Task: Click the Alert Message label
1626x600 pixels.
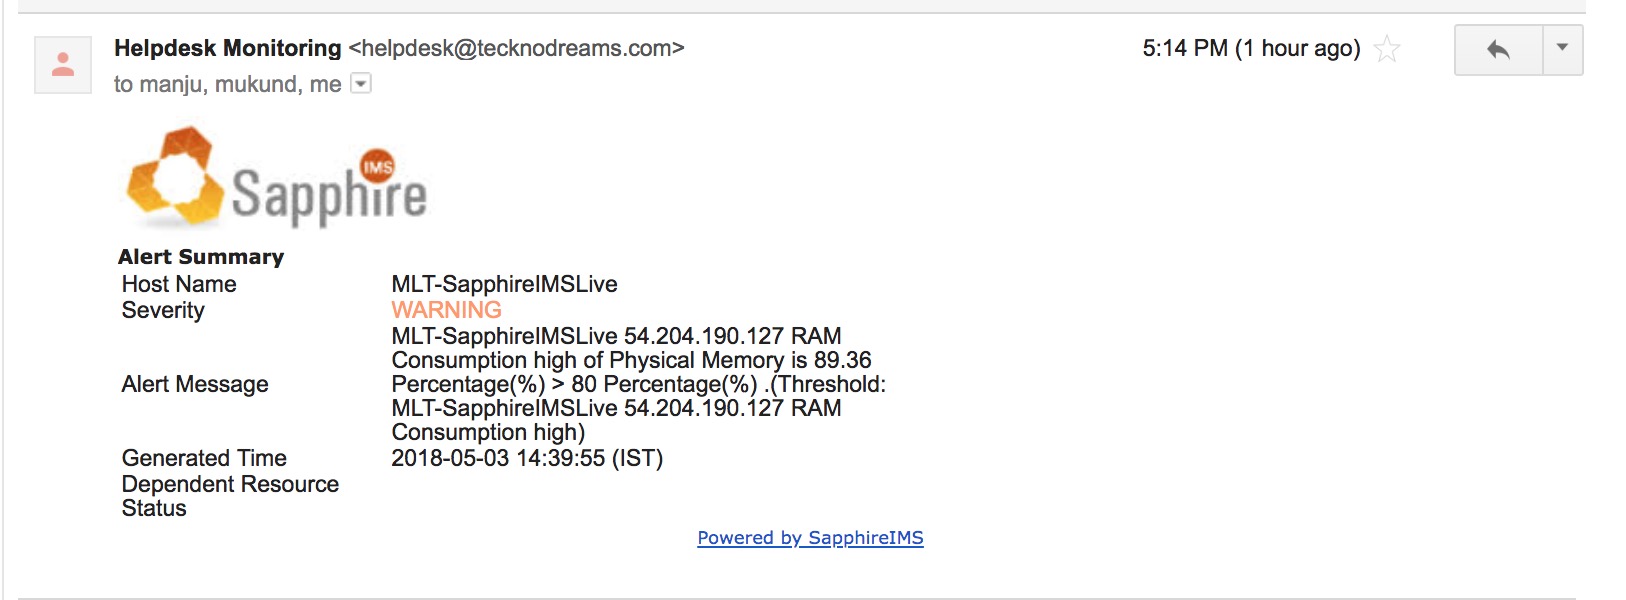Action: (195, 384)
